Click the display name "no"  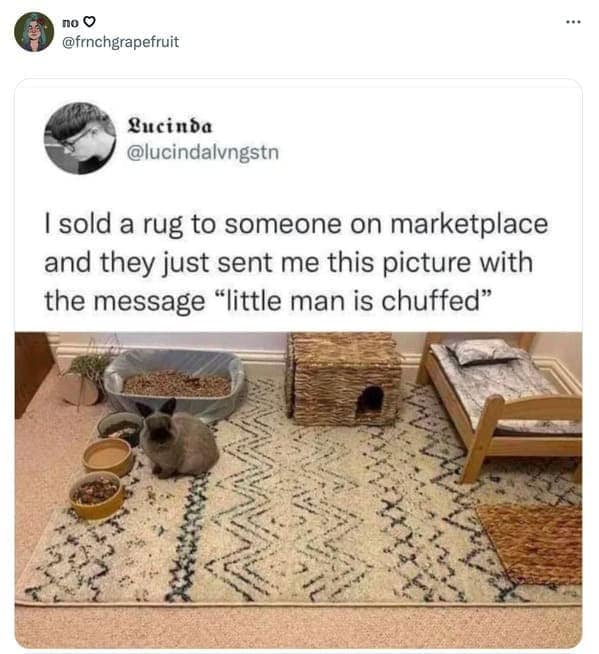click(70, 22)
